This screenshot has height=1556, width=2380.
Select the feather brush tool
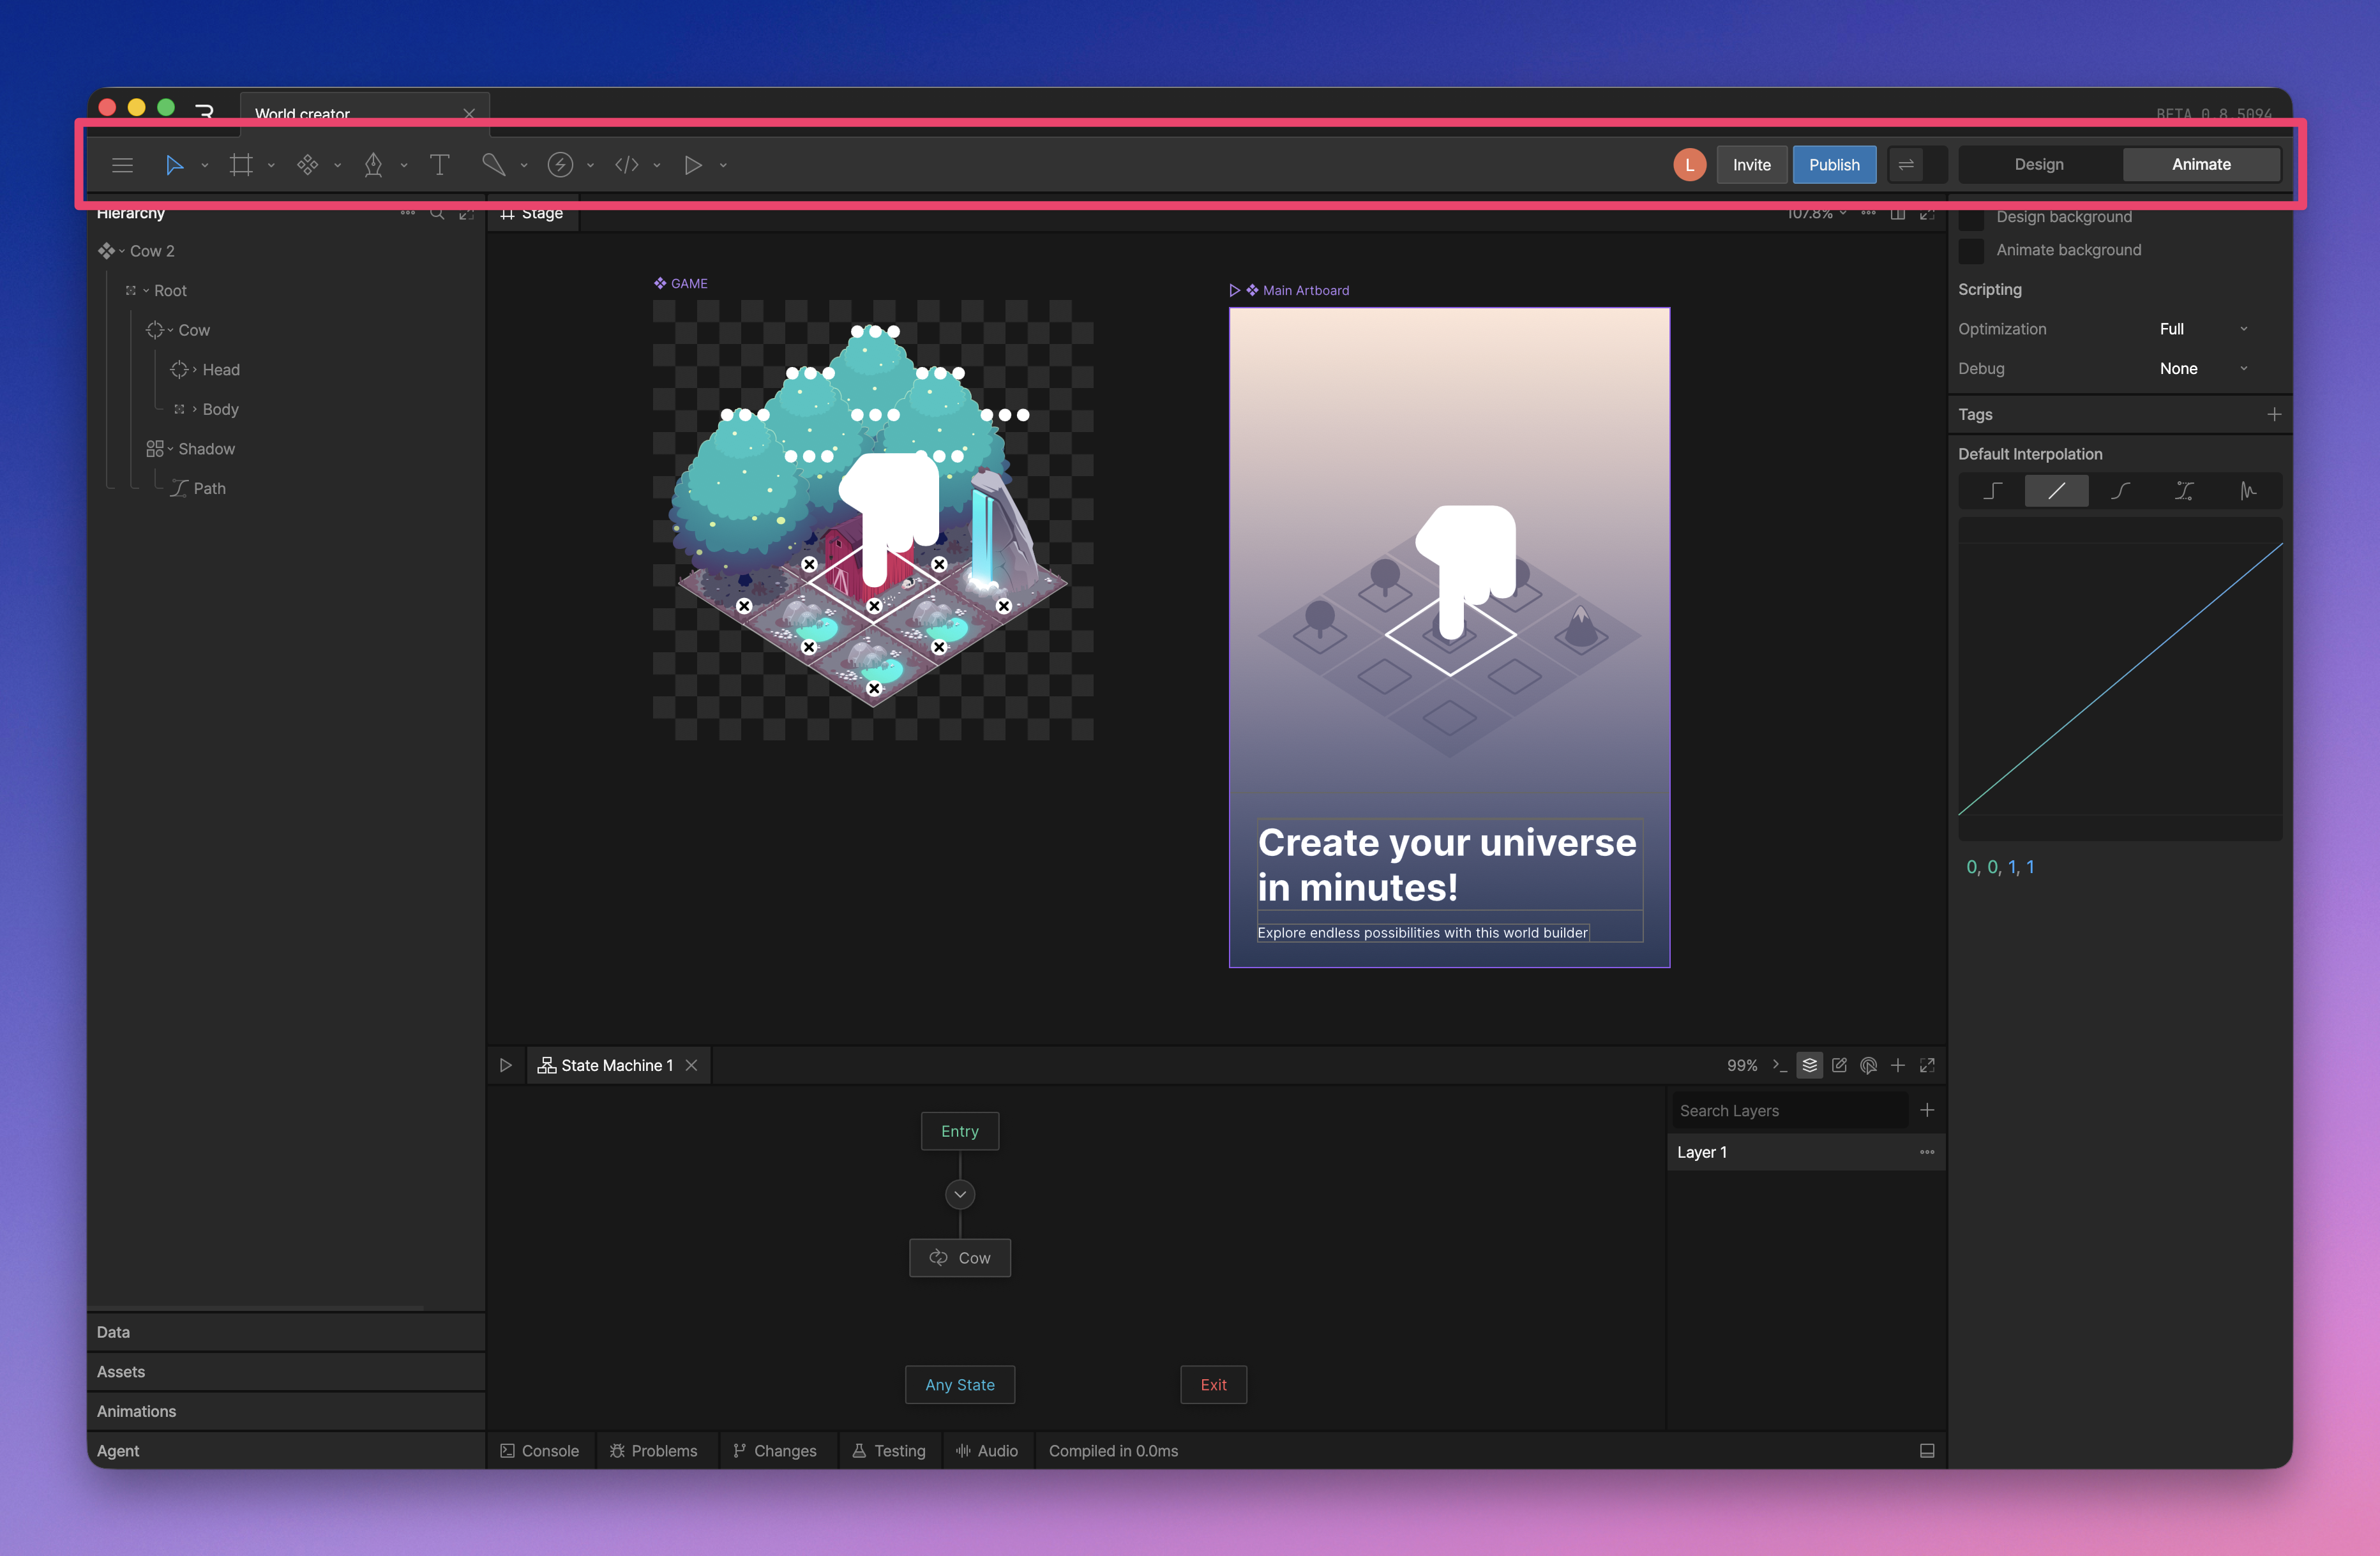(493, 165)
